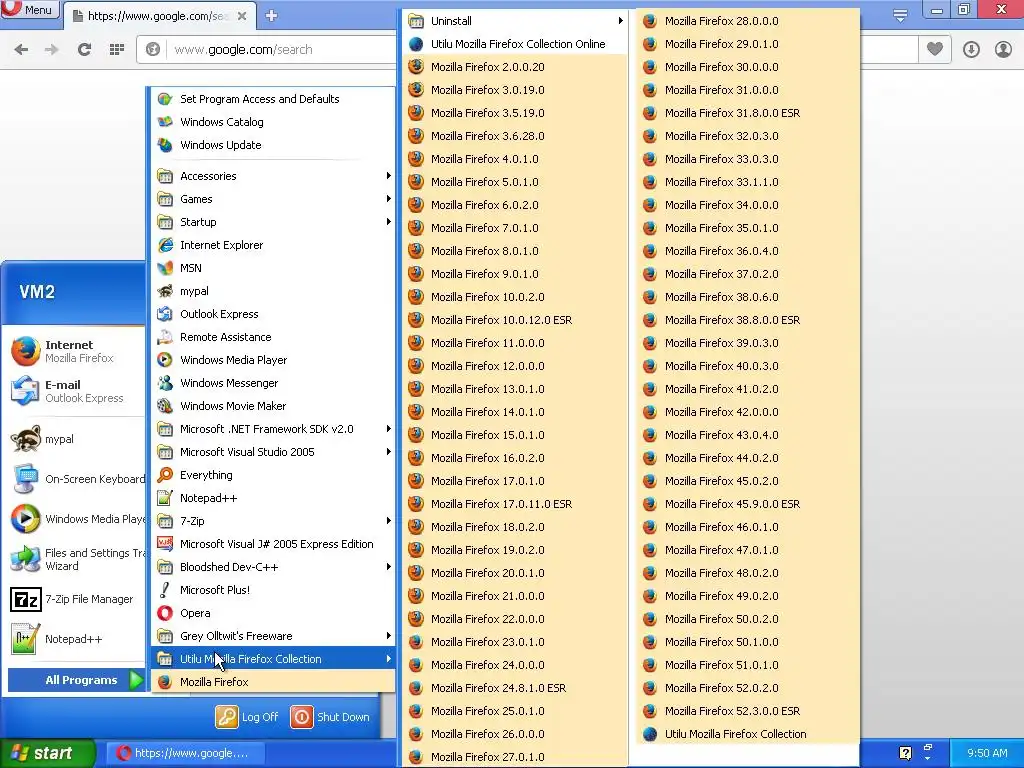Launch Mozilla Firefox 28.0.0.0
This screenshot has width=1024, height=768.
click(748, 21)
